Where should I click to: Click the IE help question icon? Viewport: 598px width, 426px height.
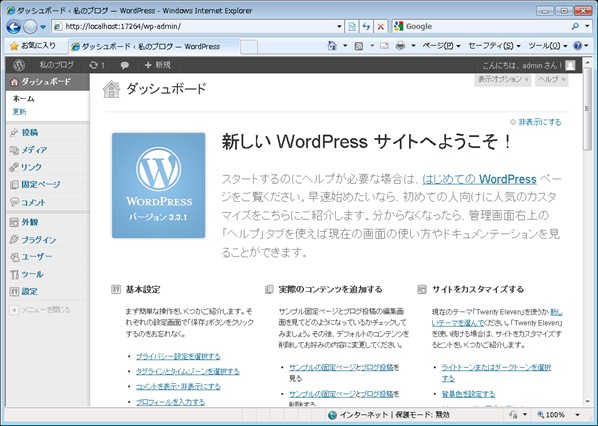coord(577,46)
